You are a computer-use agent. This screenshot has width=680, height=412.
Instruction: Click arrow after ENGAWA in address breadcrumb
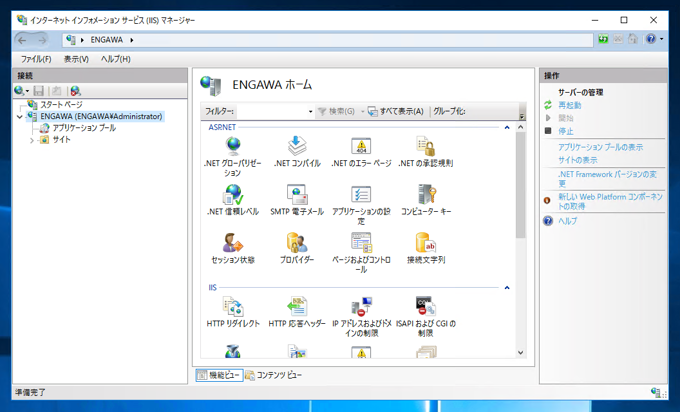[x=132, y=40]
